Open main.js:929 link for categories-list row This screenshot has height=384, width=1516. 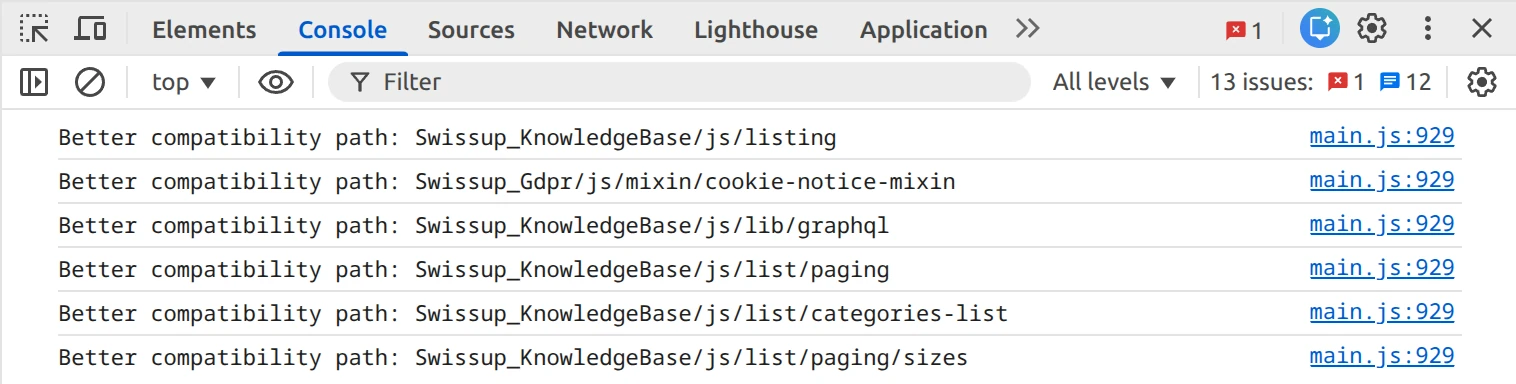click(1381, 313)
